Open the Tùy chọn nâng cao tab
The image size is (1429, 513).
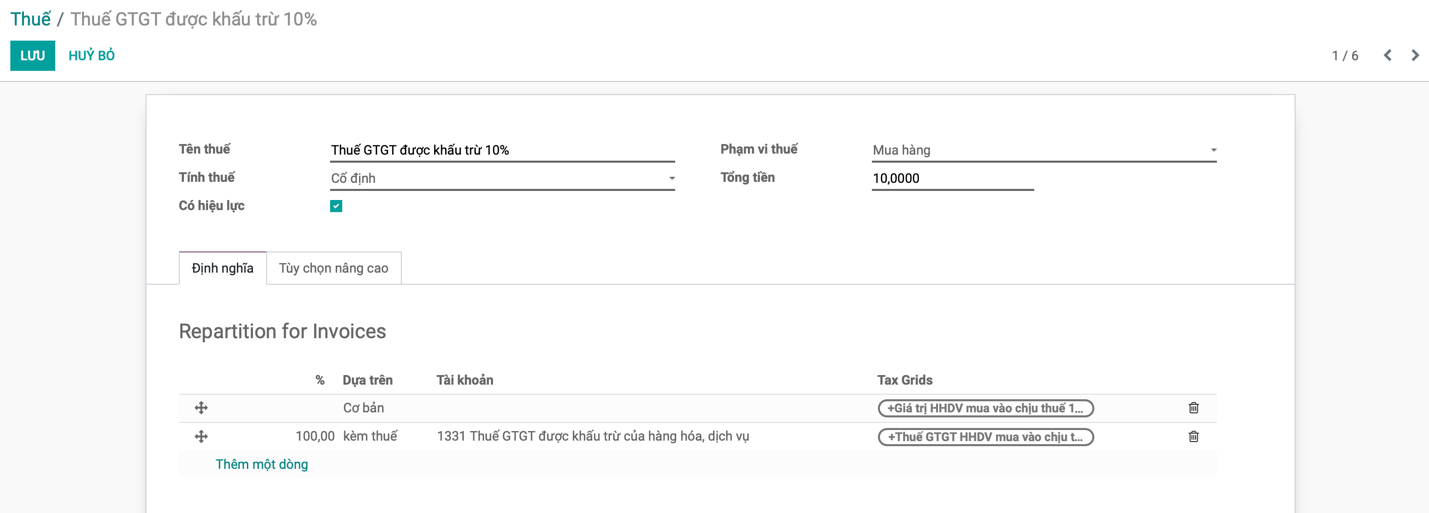[333, 268]
